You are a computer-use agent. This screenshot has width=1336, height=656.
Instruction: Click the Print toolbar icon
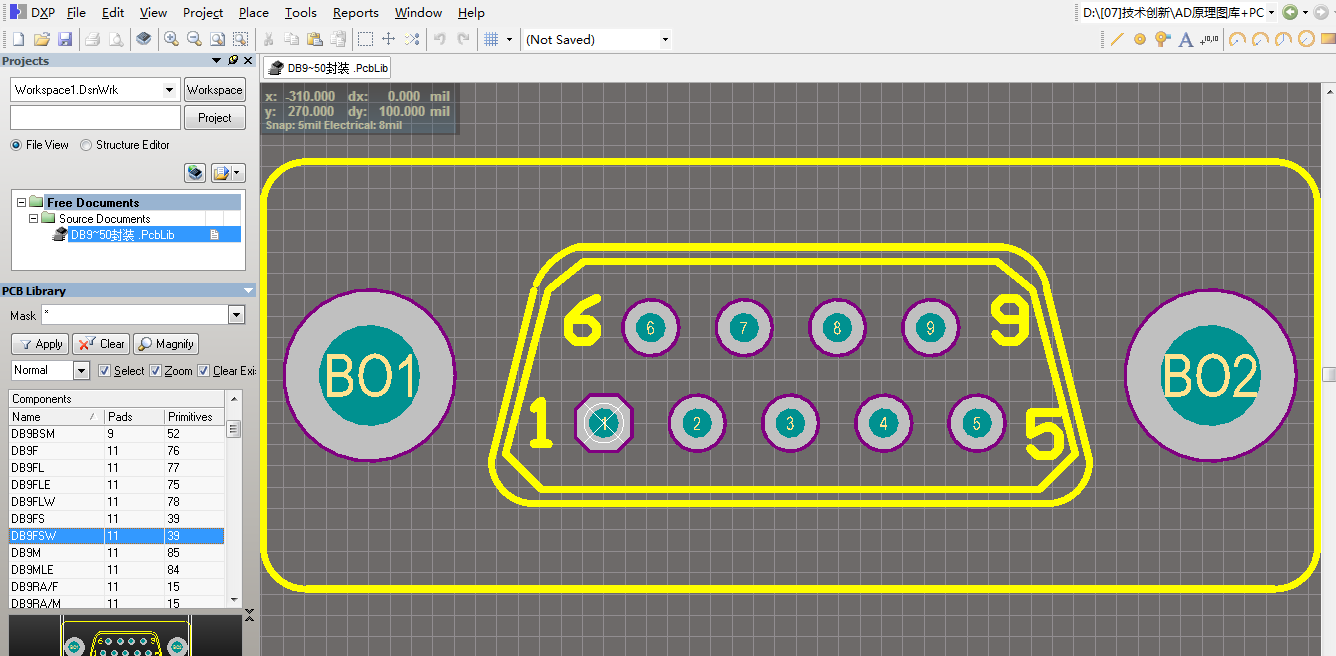point(92,39)
